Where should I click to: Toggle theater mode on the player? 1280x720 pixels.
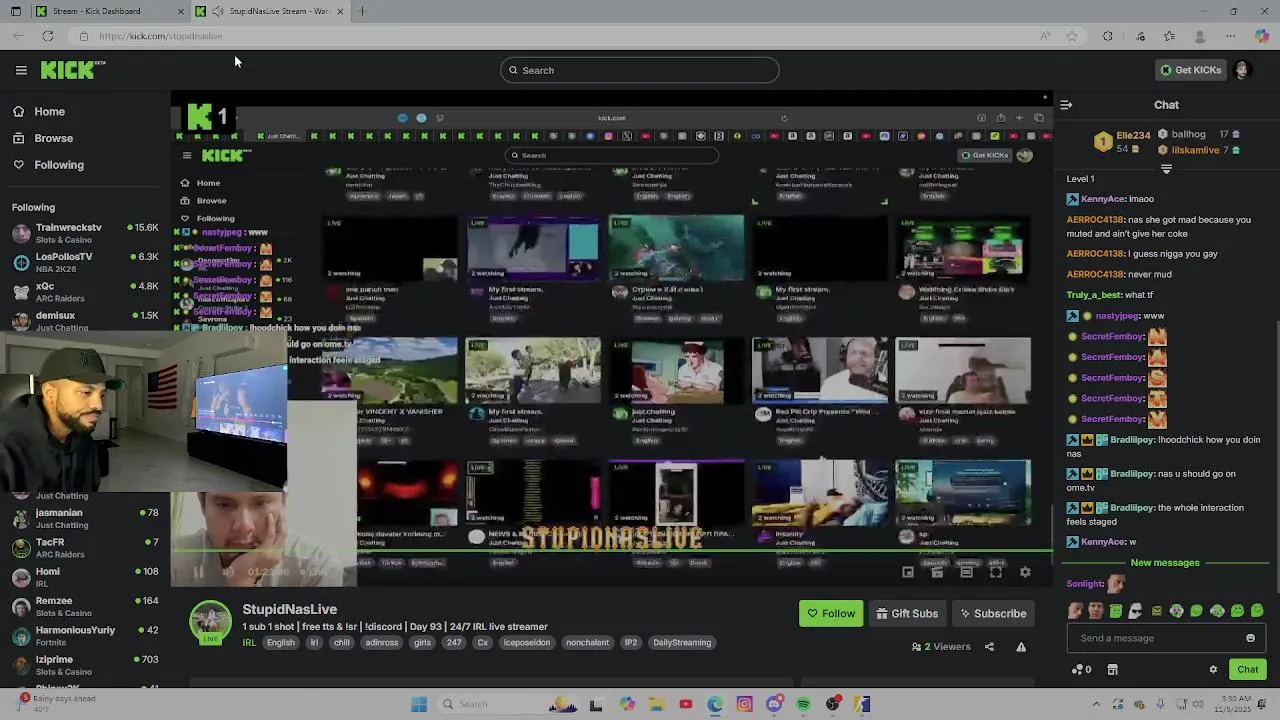(x=966, y=572)
